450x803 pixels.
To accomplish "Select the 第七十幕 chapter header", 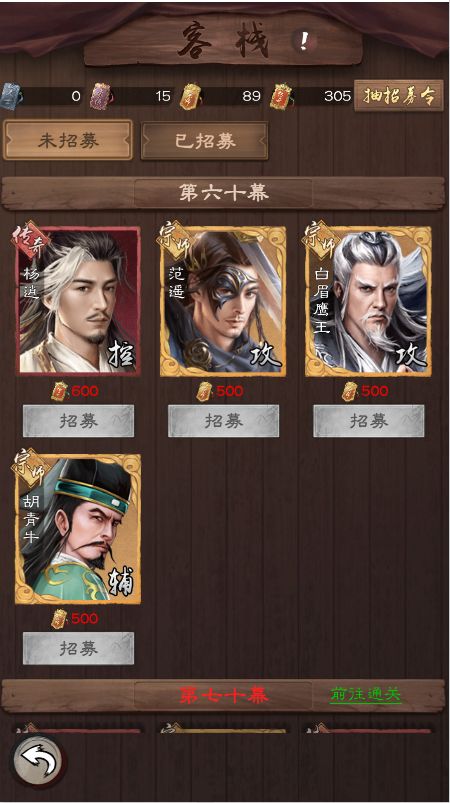I will (x=224, y=695).
